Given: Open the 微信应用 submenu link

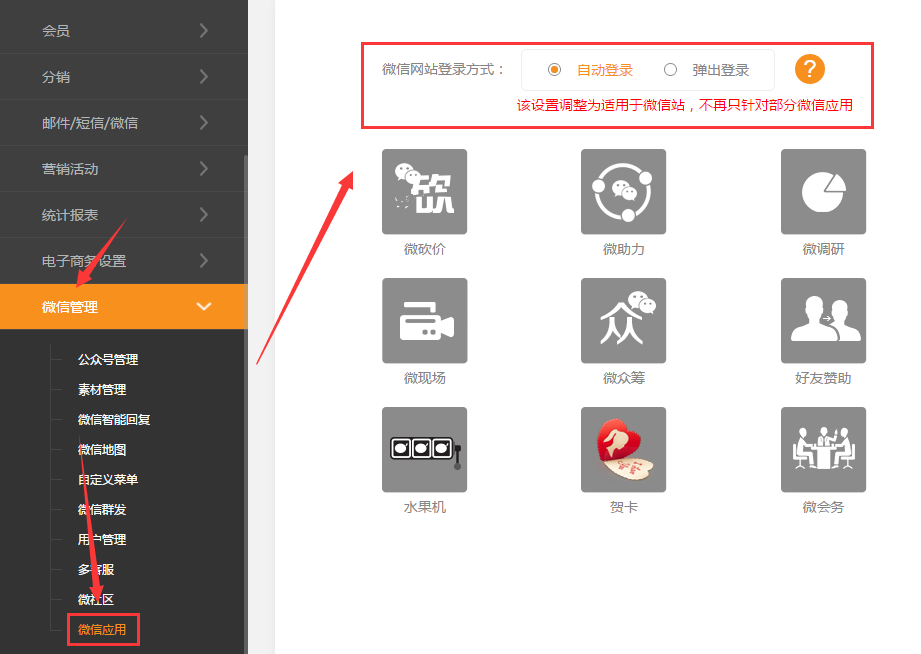Looking at the screenshot, I should pos(102,630).
